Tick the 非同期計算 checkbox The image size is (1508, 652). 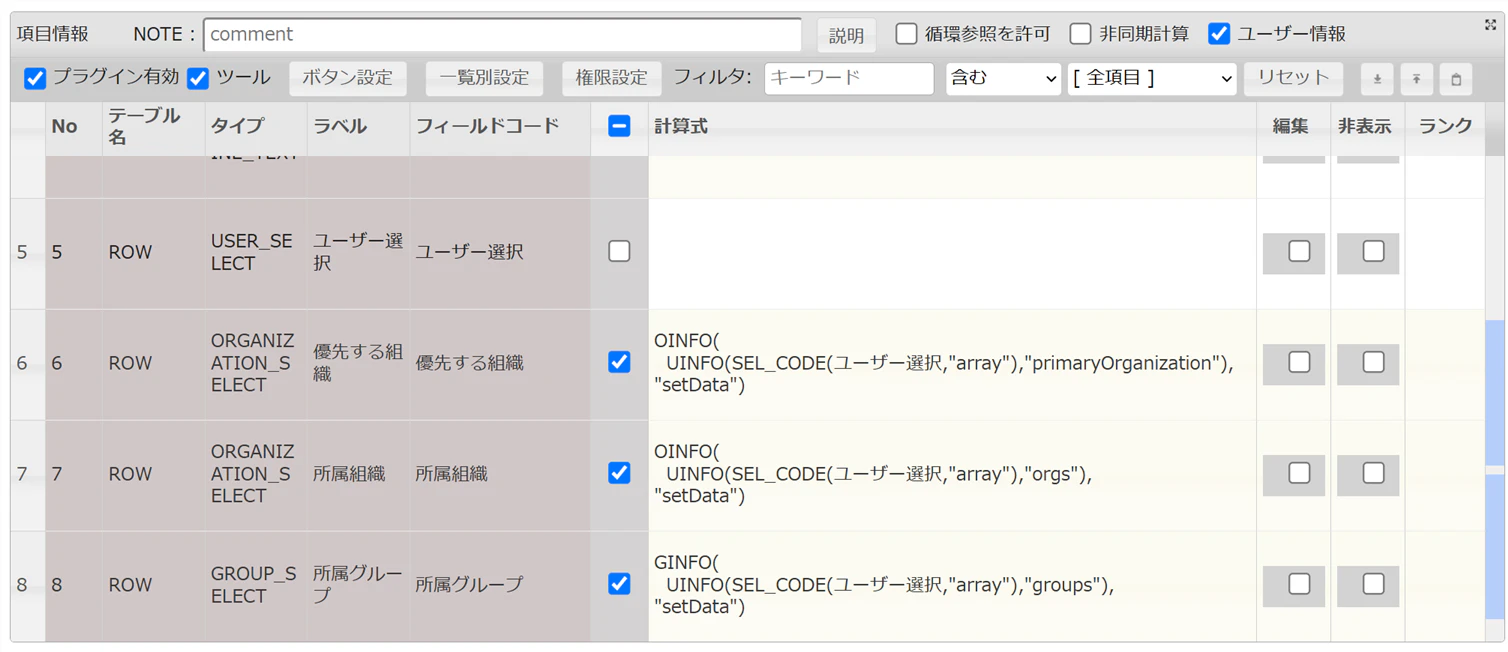1080,33
